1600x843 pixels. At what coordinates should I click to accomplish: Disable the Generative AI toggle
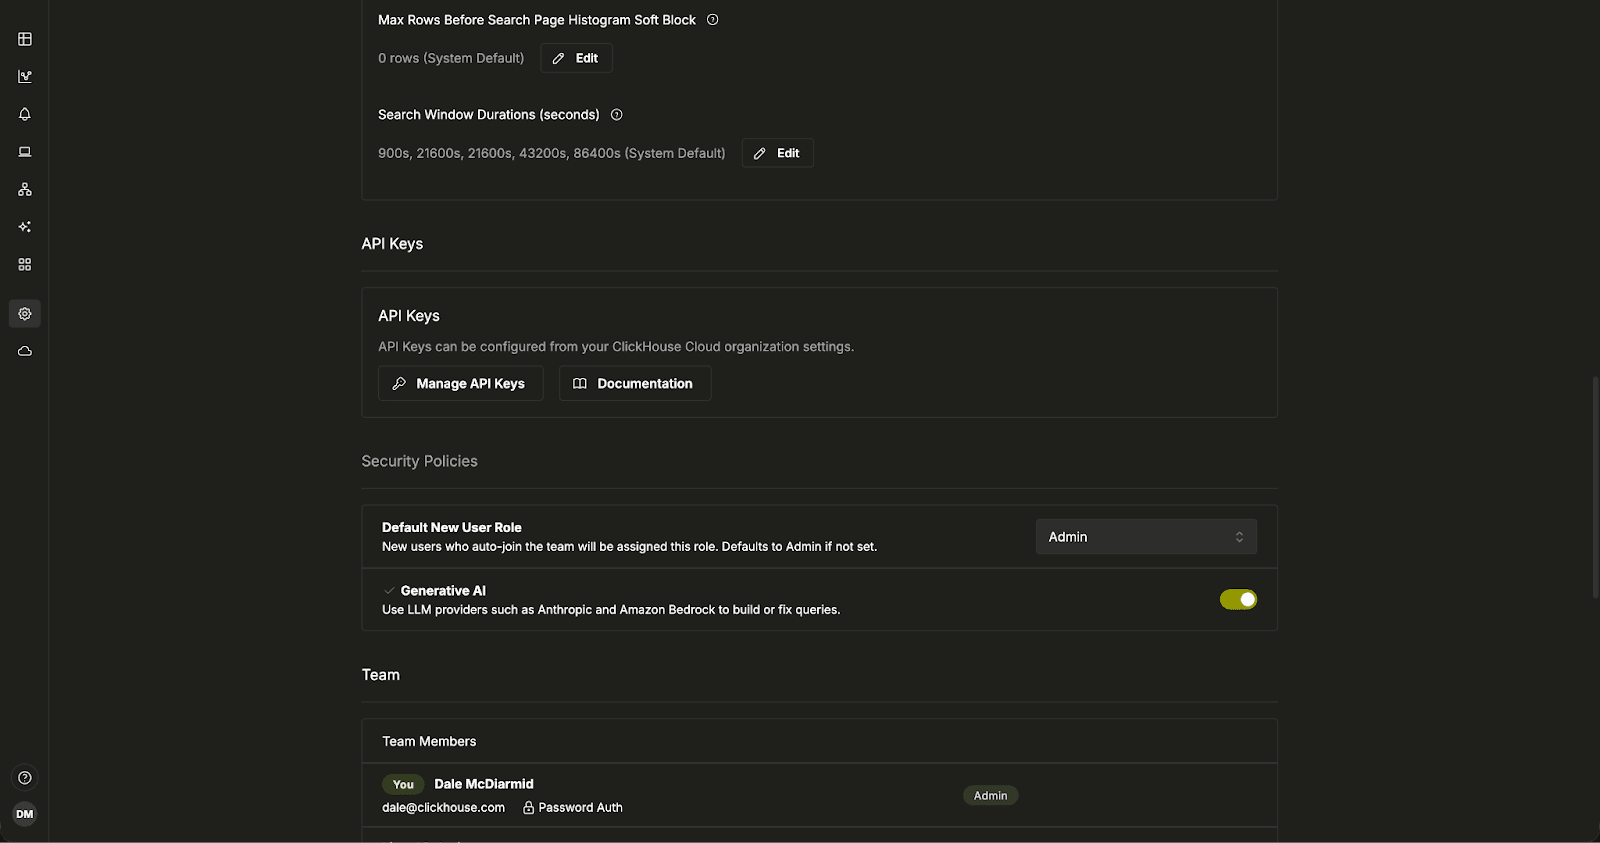(x=1238, y=599)
